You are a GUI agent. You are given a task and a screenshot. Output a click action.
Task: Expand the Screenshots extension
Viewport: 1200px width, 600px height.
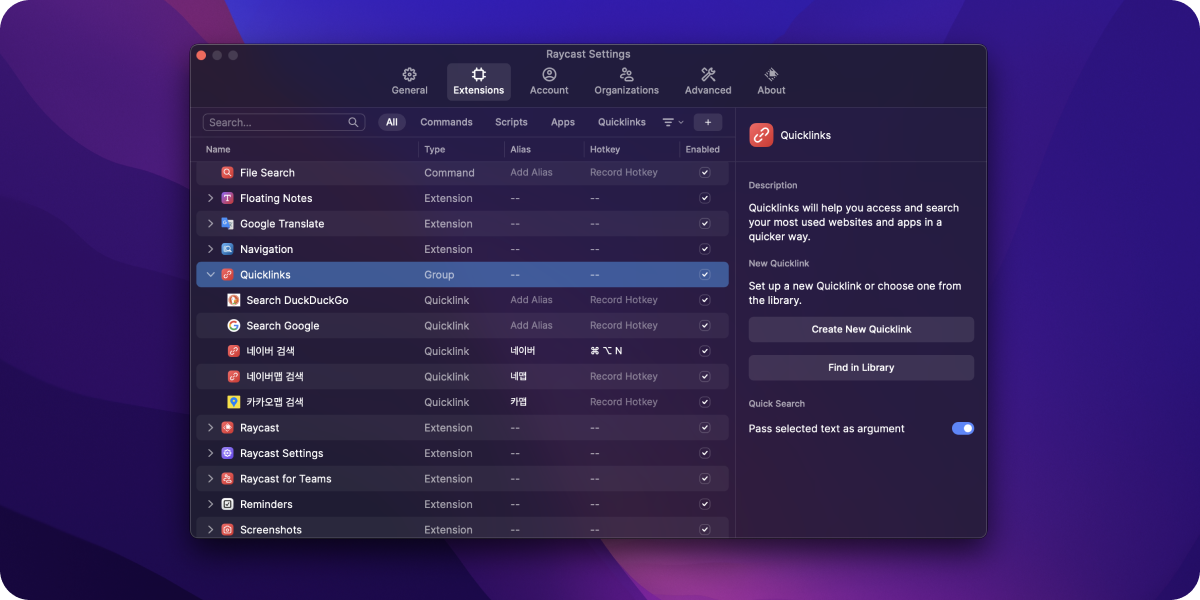tap(210, 530)
